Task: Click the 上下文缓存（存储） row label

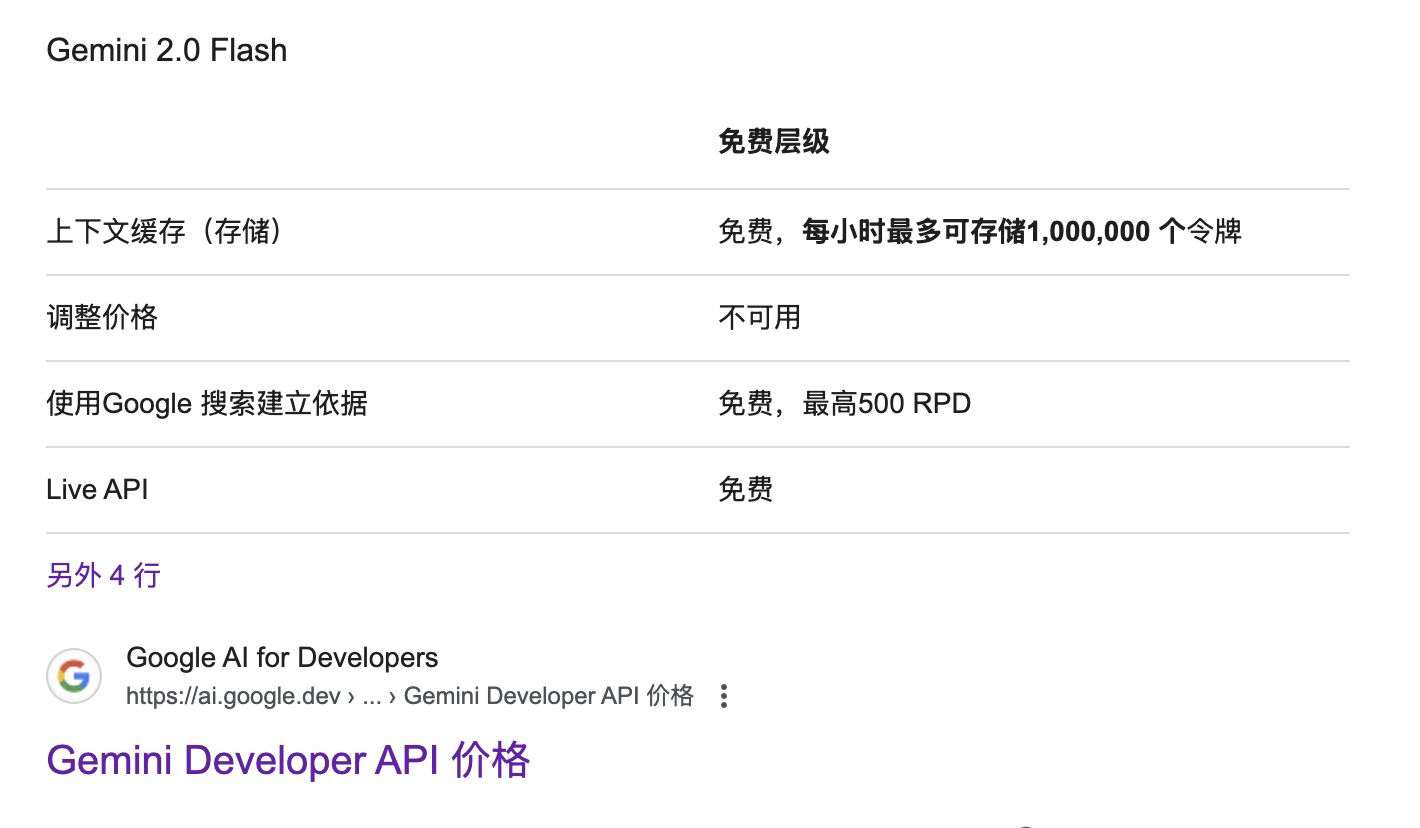Action: (165, 232)
